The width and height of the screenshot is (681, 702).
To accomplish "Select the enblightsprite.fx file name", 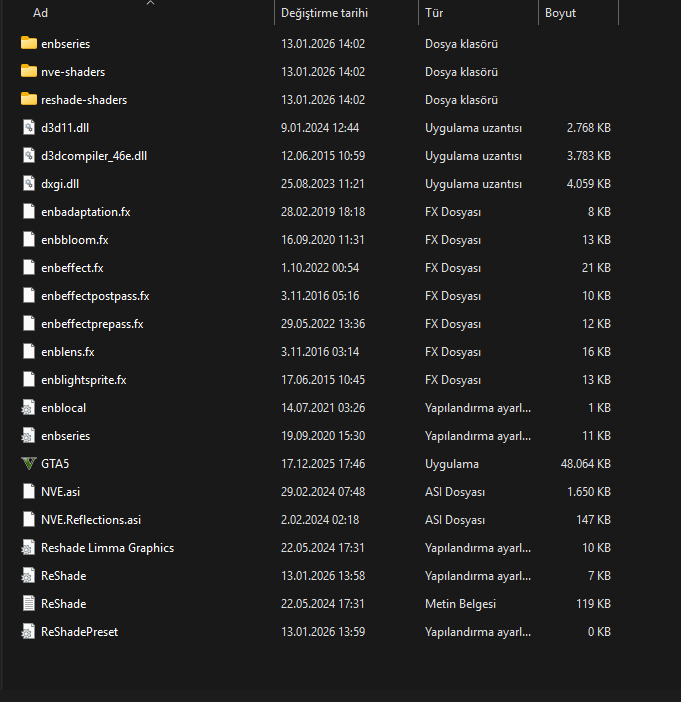I will point(84,380).
